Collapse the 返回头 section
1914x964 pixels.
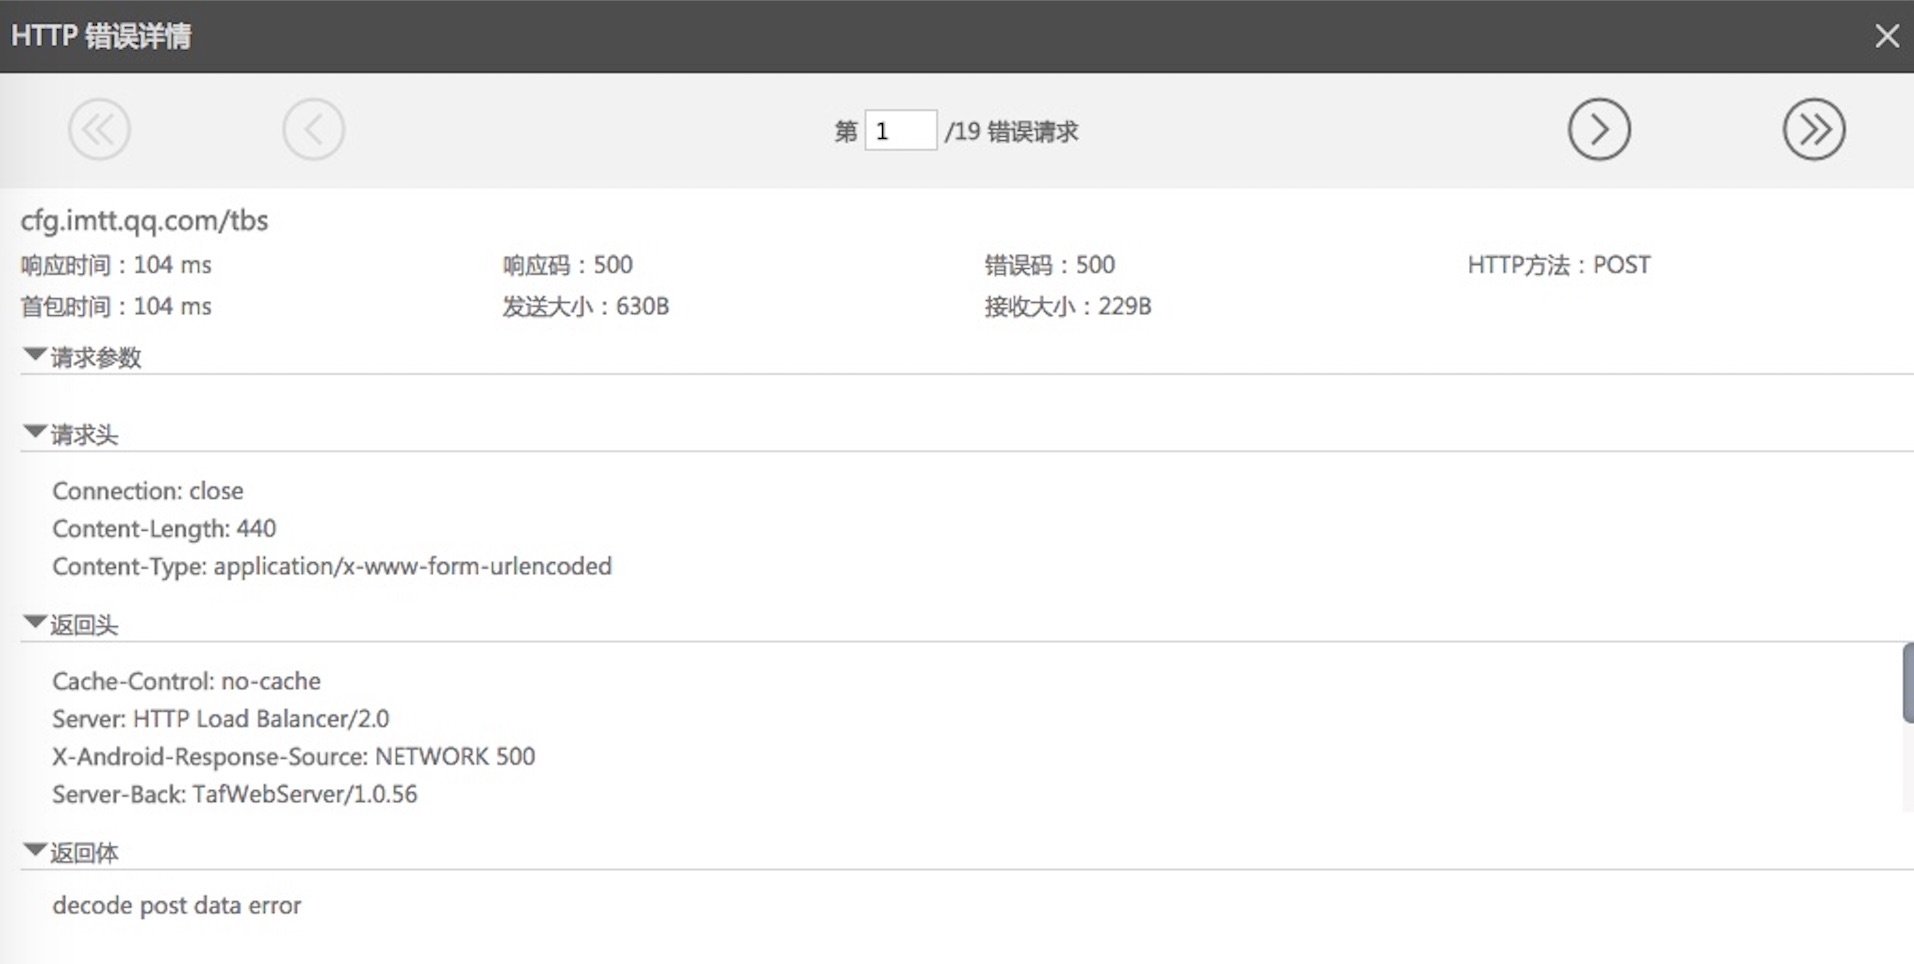click(35, 624)
